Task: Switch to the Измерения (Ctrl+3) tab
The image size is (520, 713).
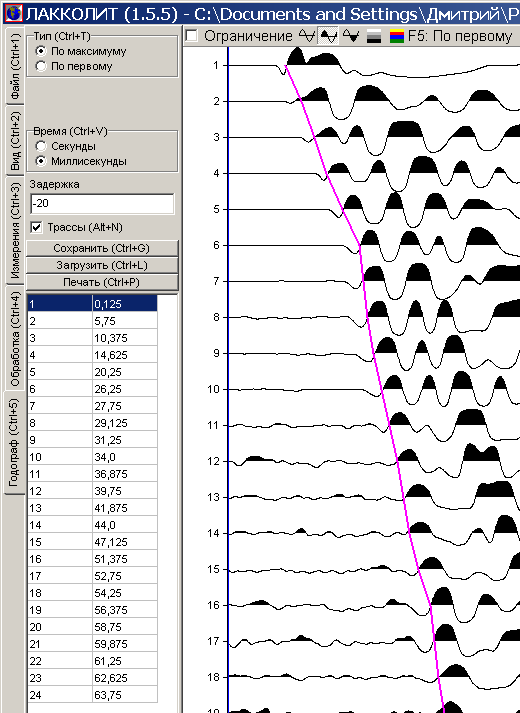Action: coord(15,231)
